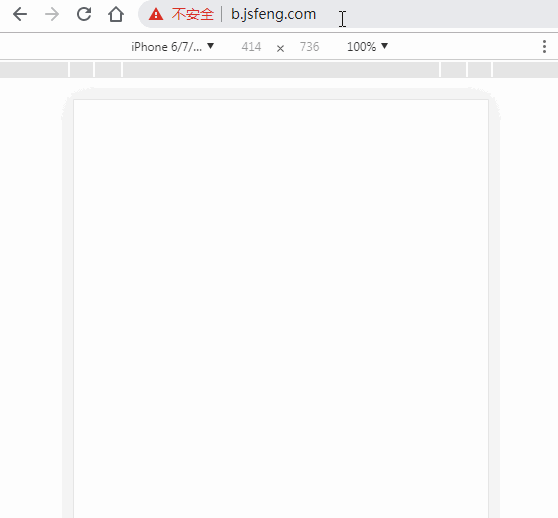Viewport: 558px width, 518px height.
Task: Focus the 414 width field
Action: (251, 47)
